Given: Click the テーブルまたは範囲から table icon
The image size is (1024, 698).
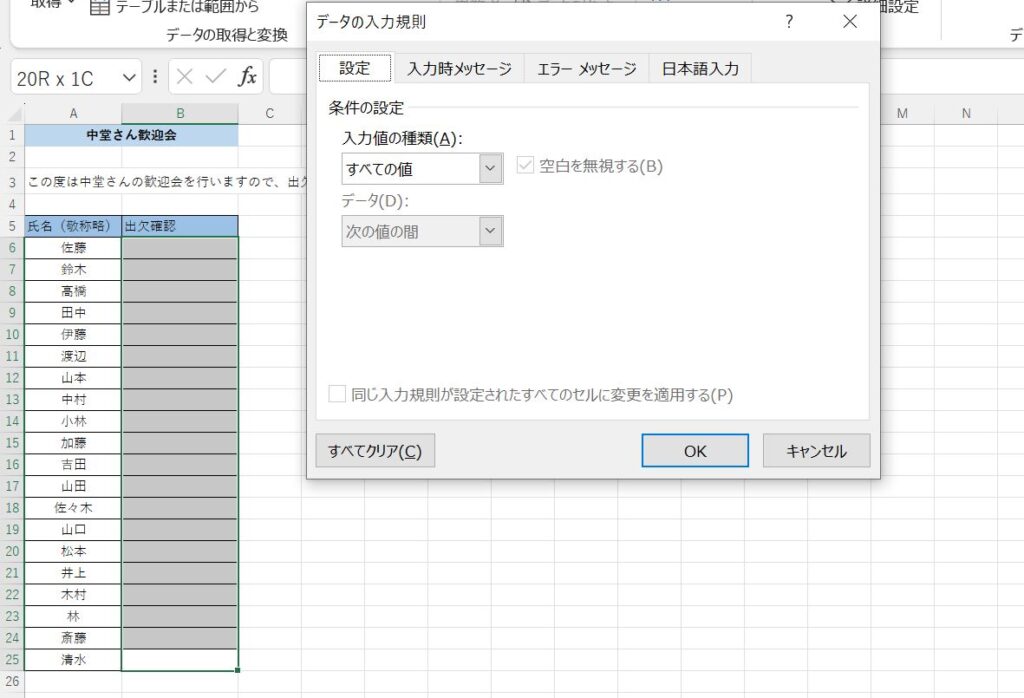Looking at the screenshot, I should (x=100, y=7).
